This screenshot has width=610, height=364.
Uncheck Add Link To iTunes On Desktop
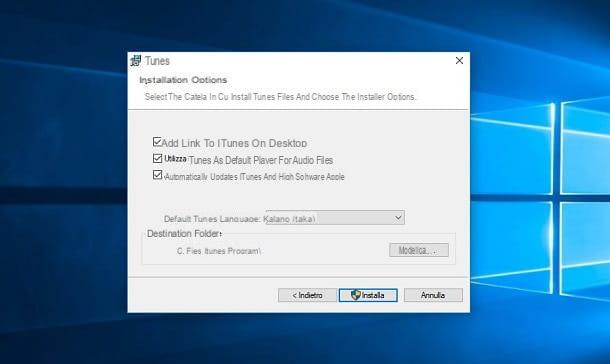coord(157,142)
